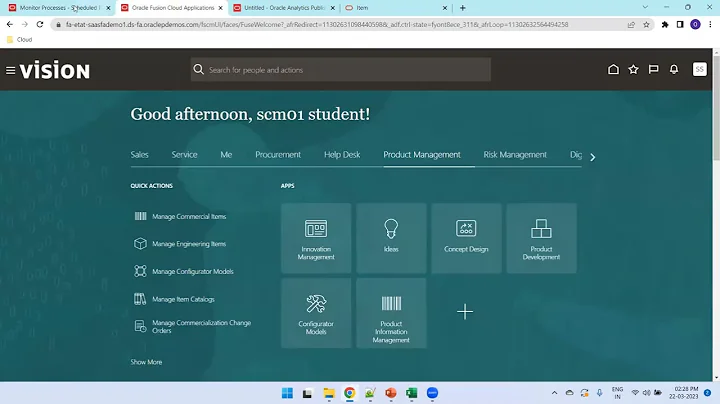The image size is (720, 404).
Task: Click the Manage Commercial Items barcode icon
Action: click(x=141, y=216)
